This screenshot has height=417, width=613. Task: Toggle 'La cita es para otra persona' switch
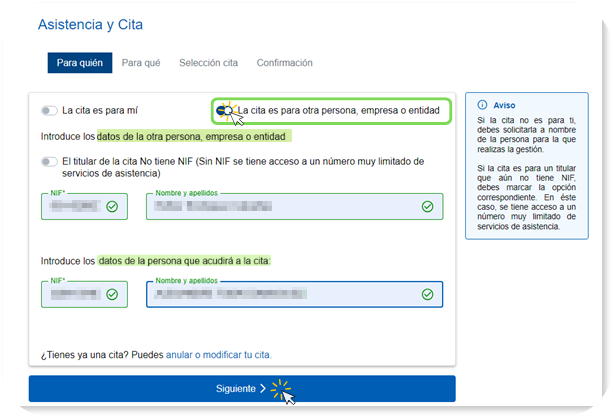(223, 111)
